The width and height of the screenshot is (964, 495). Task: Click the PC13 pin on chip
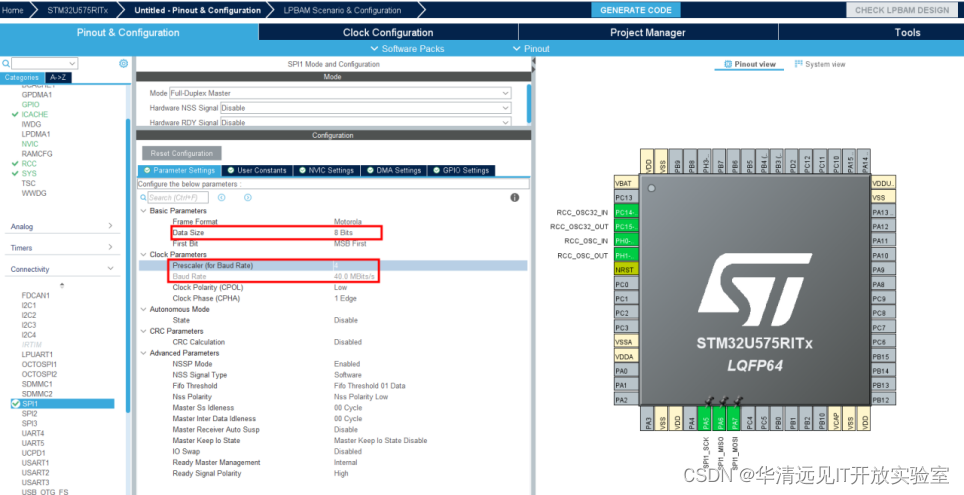(626, 197)
